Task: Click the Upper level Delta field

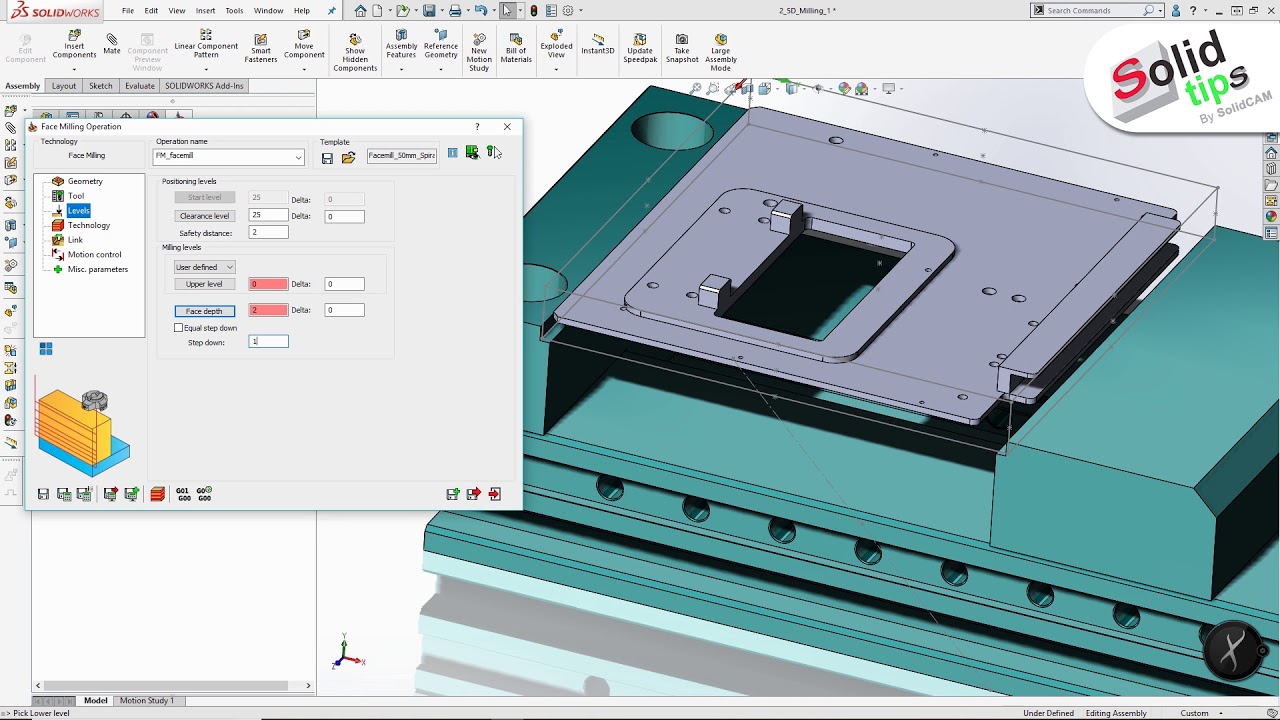Action: [344, 284]
